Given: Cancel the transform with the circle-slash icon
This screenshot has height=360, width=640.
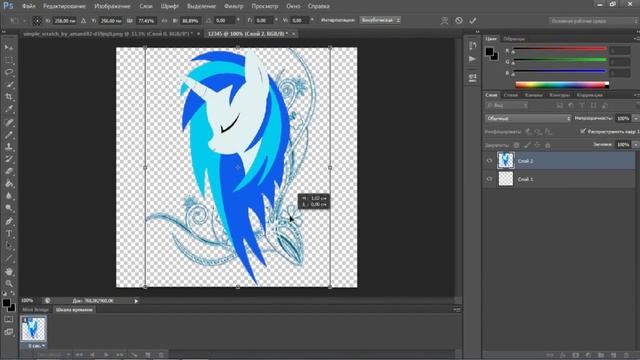Looking at the screenshot, I should [459, 20].
